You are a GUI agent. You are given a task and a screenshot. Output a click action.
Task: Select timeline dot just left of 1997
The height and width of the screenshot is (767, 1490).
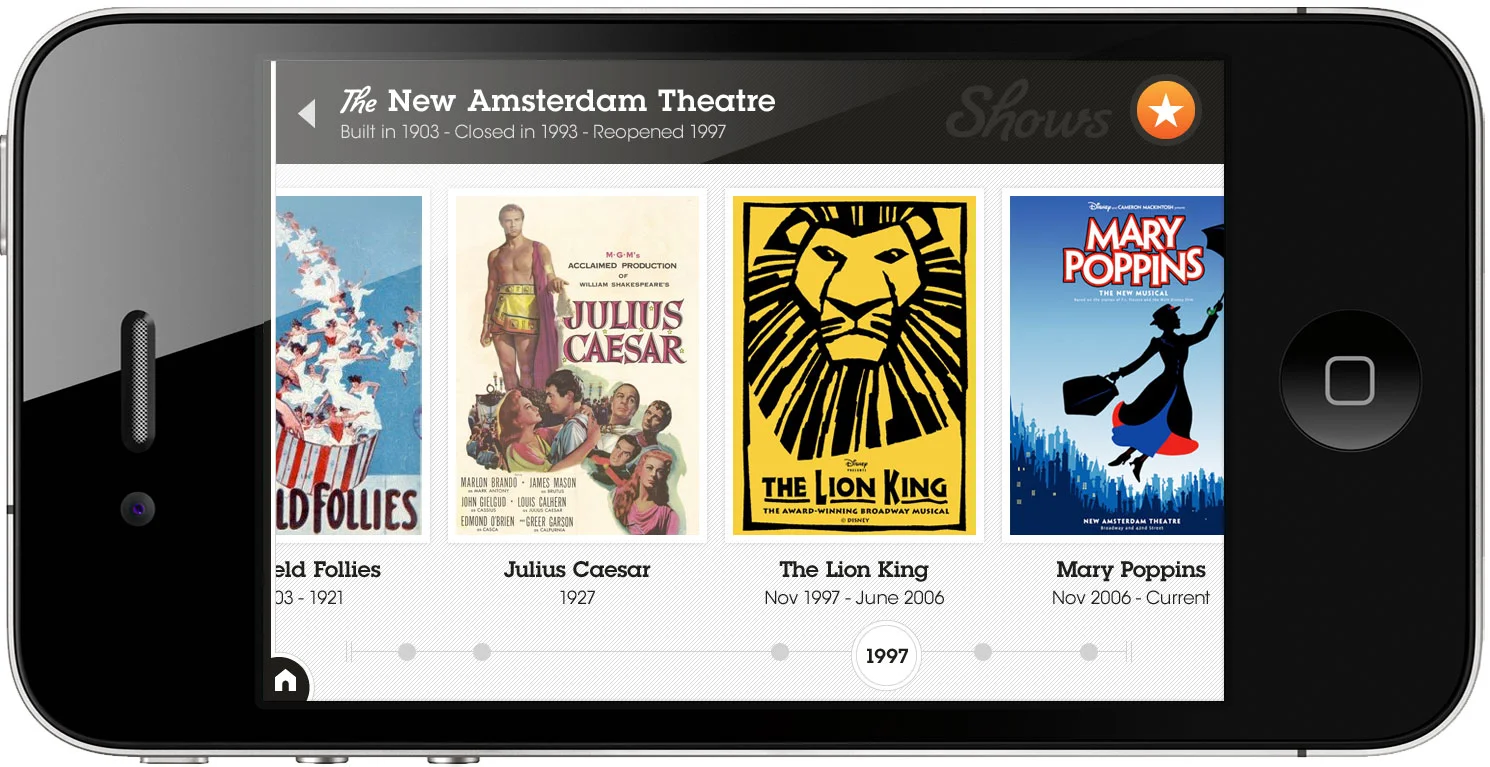point(780,652)
